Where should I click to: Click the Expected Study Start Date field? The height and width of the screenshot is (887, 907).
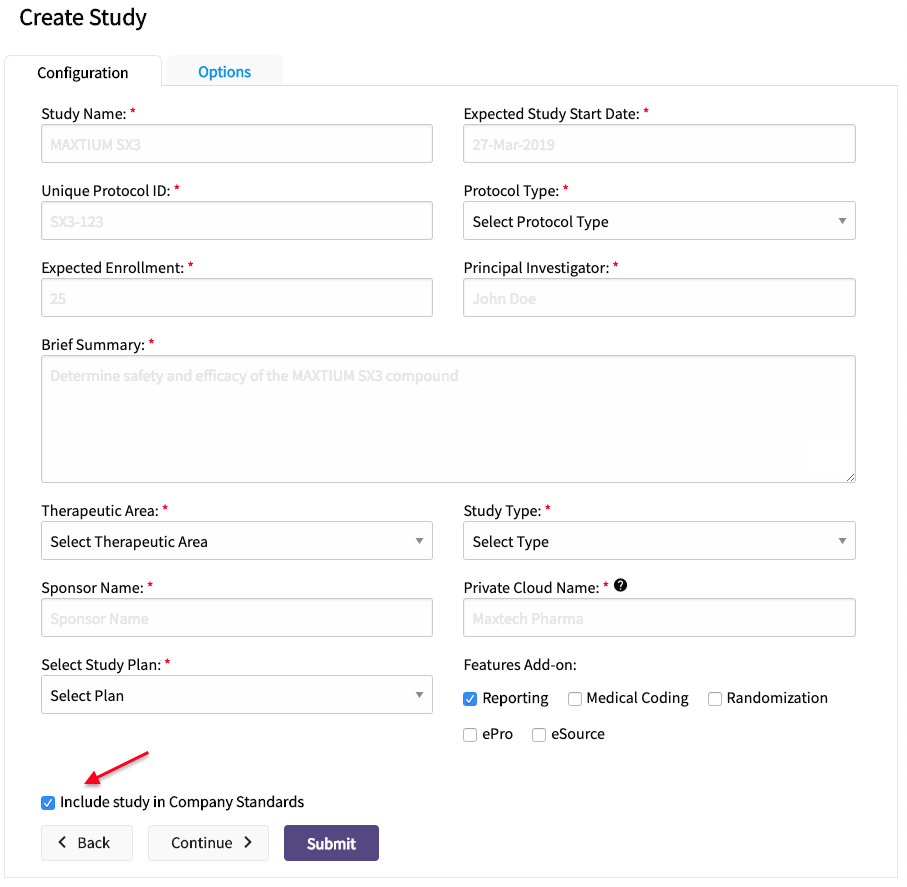[x=659, y=144]
